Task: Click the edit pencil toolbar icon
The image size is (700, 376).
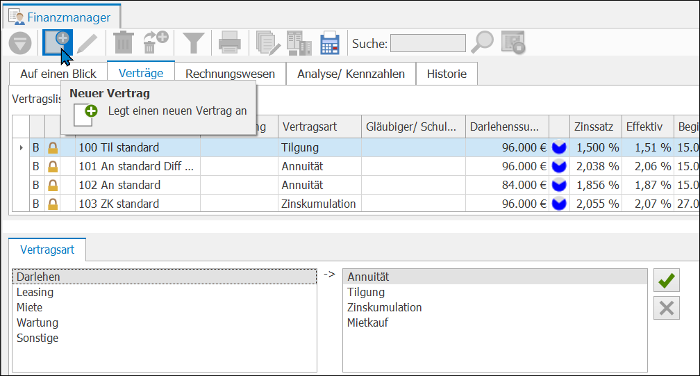Action: (87, 44)
